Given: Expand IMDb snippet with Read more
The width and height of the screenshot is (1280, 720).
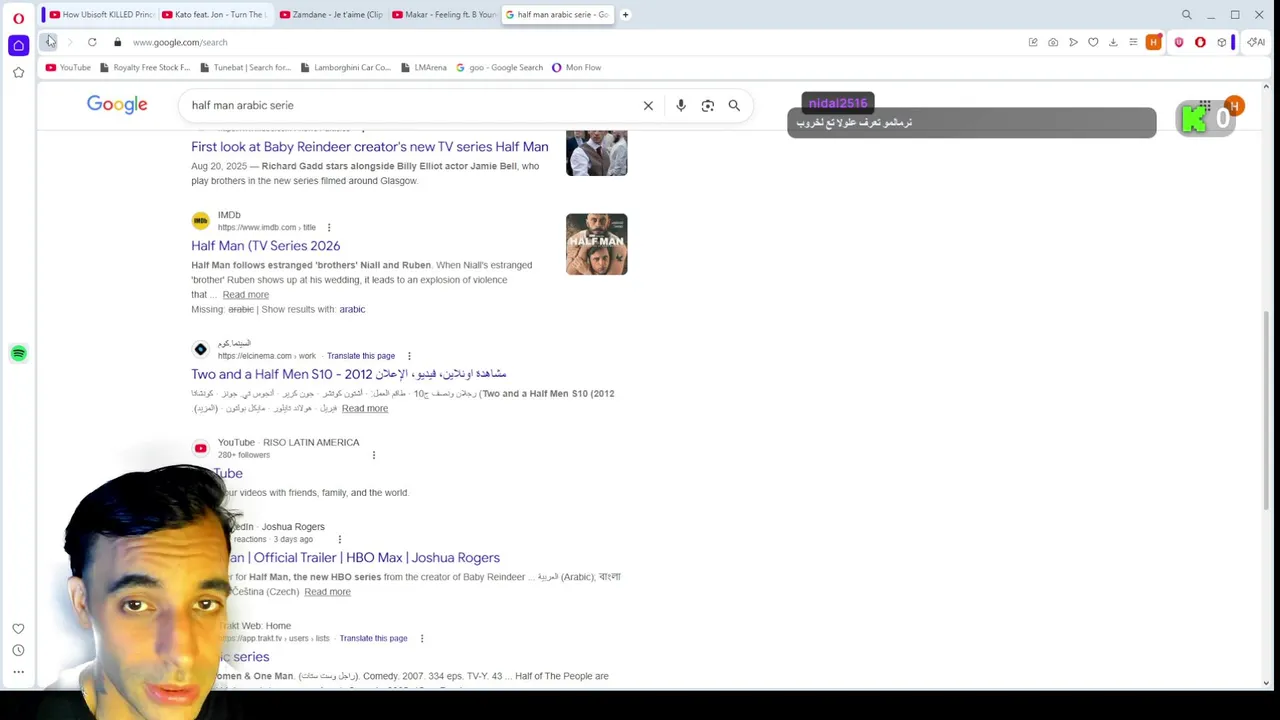Looking at the screenshot, I should (x=246, y=295).
